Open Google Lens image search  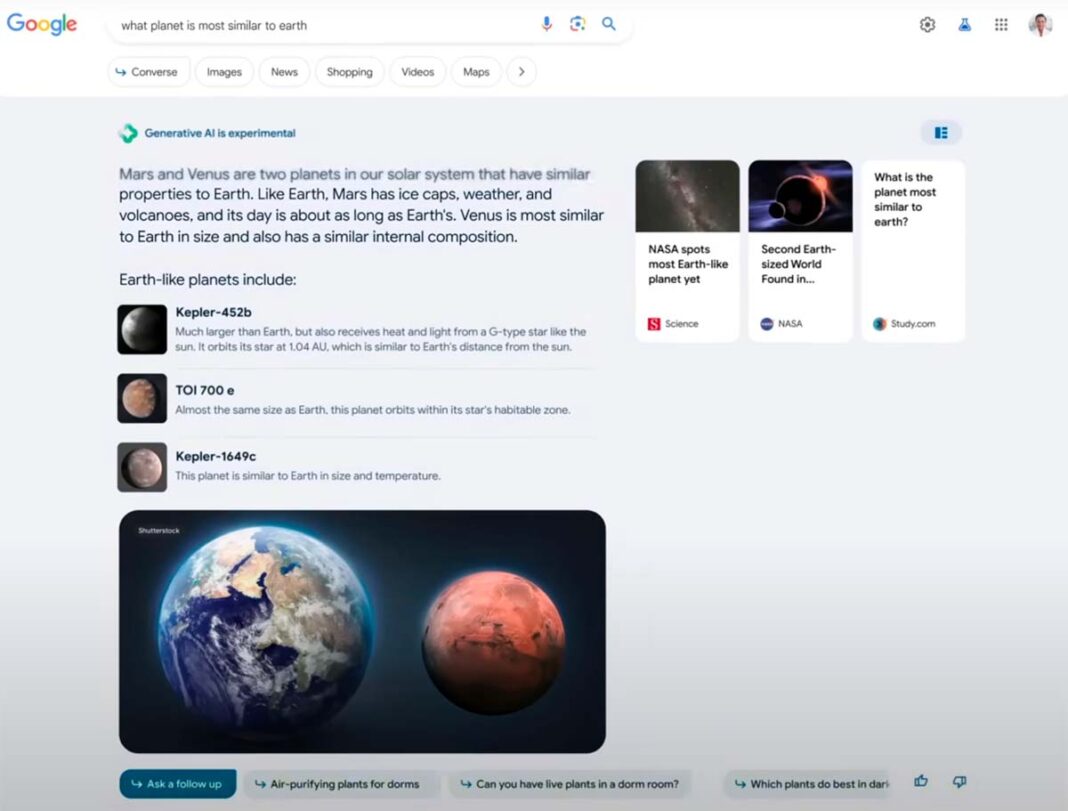pyautogui.click(x=577, y=24)
